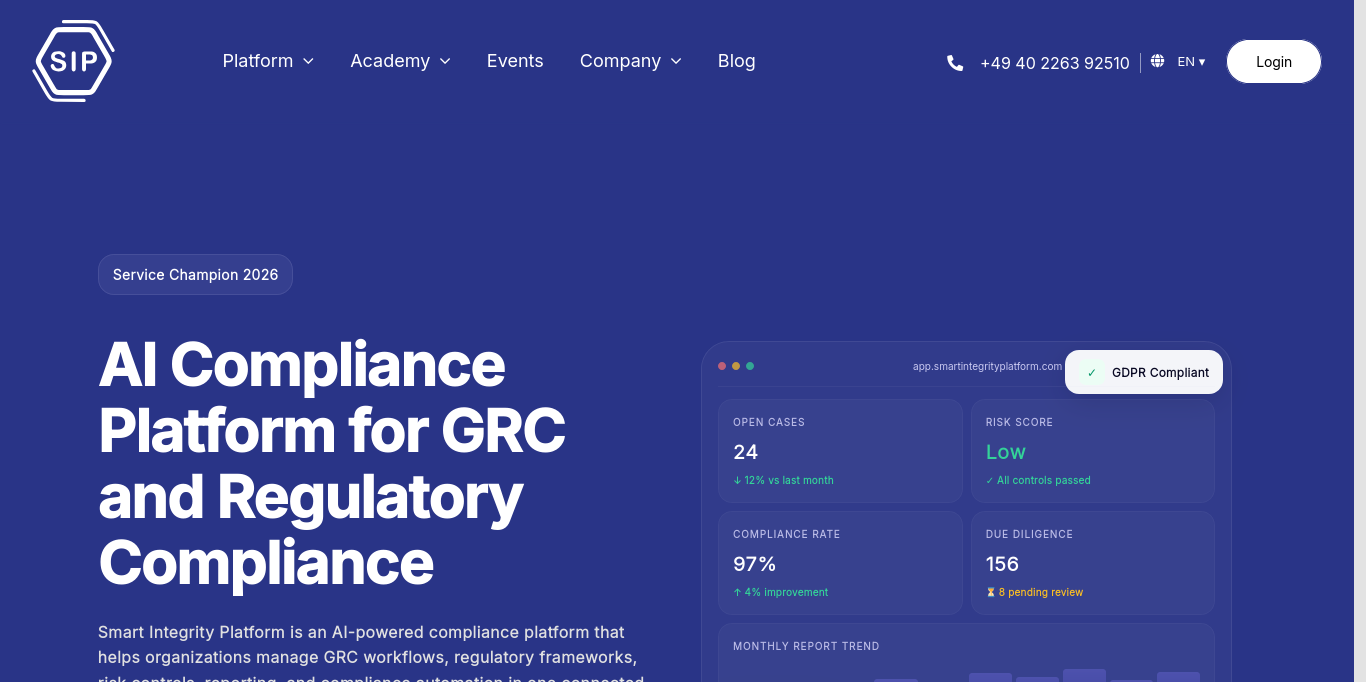
Task: Click the SIP hexagon logo
Action: point(74,61)
